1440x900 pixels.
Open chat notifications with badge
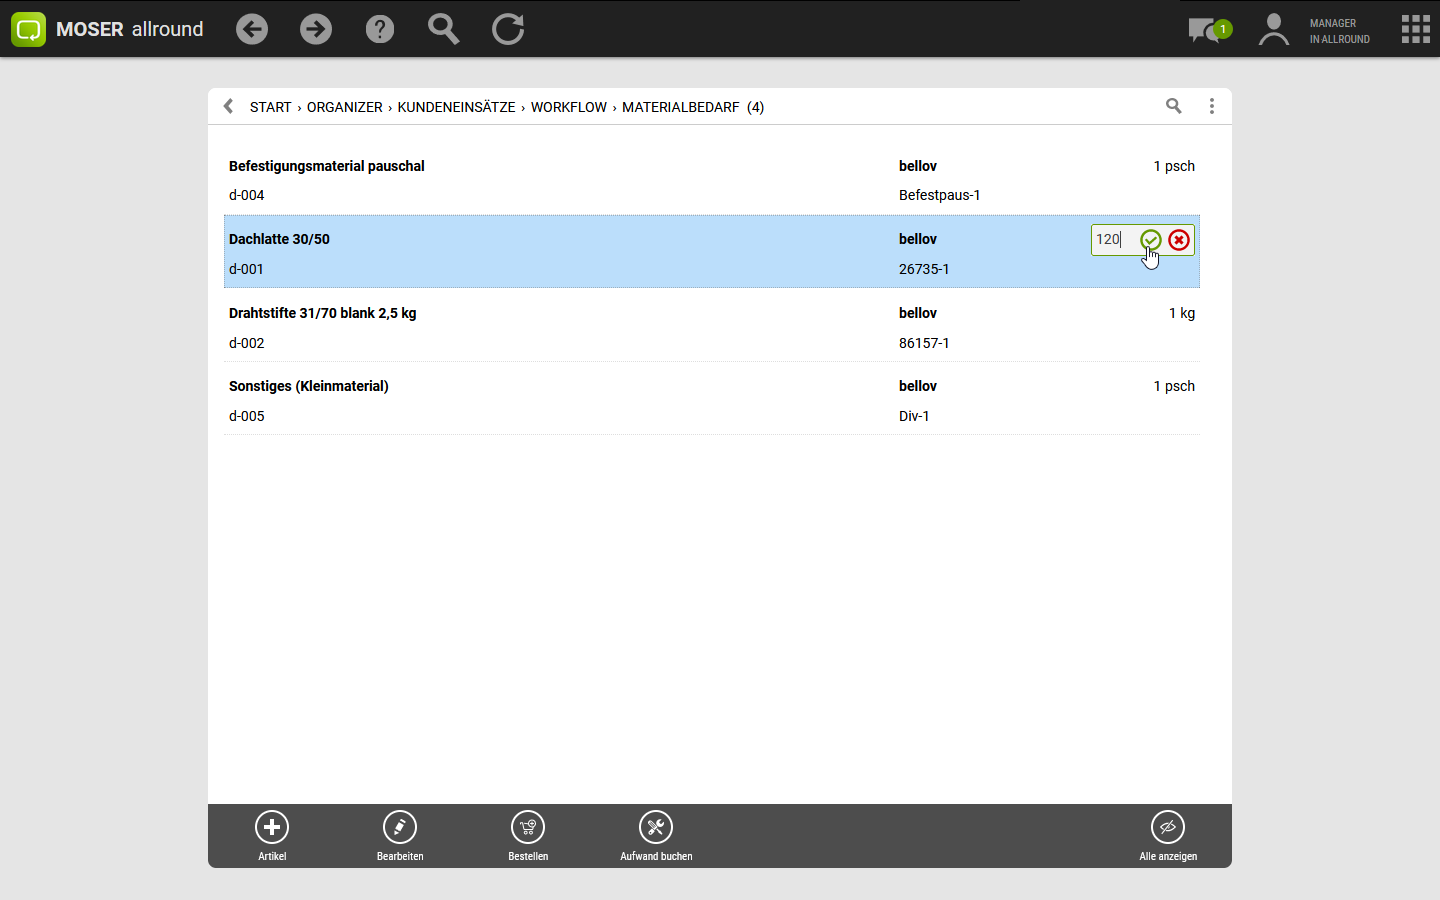coord(1208,30)
